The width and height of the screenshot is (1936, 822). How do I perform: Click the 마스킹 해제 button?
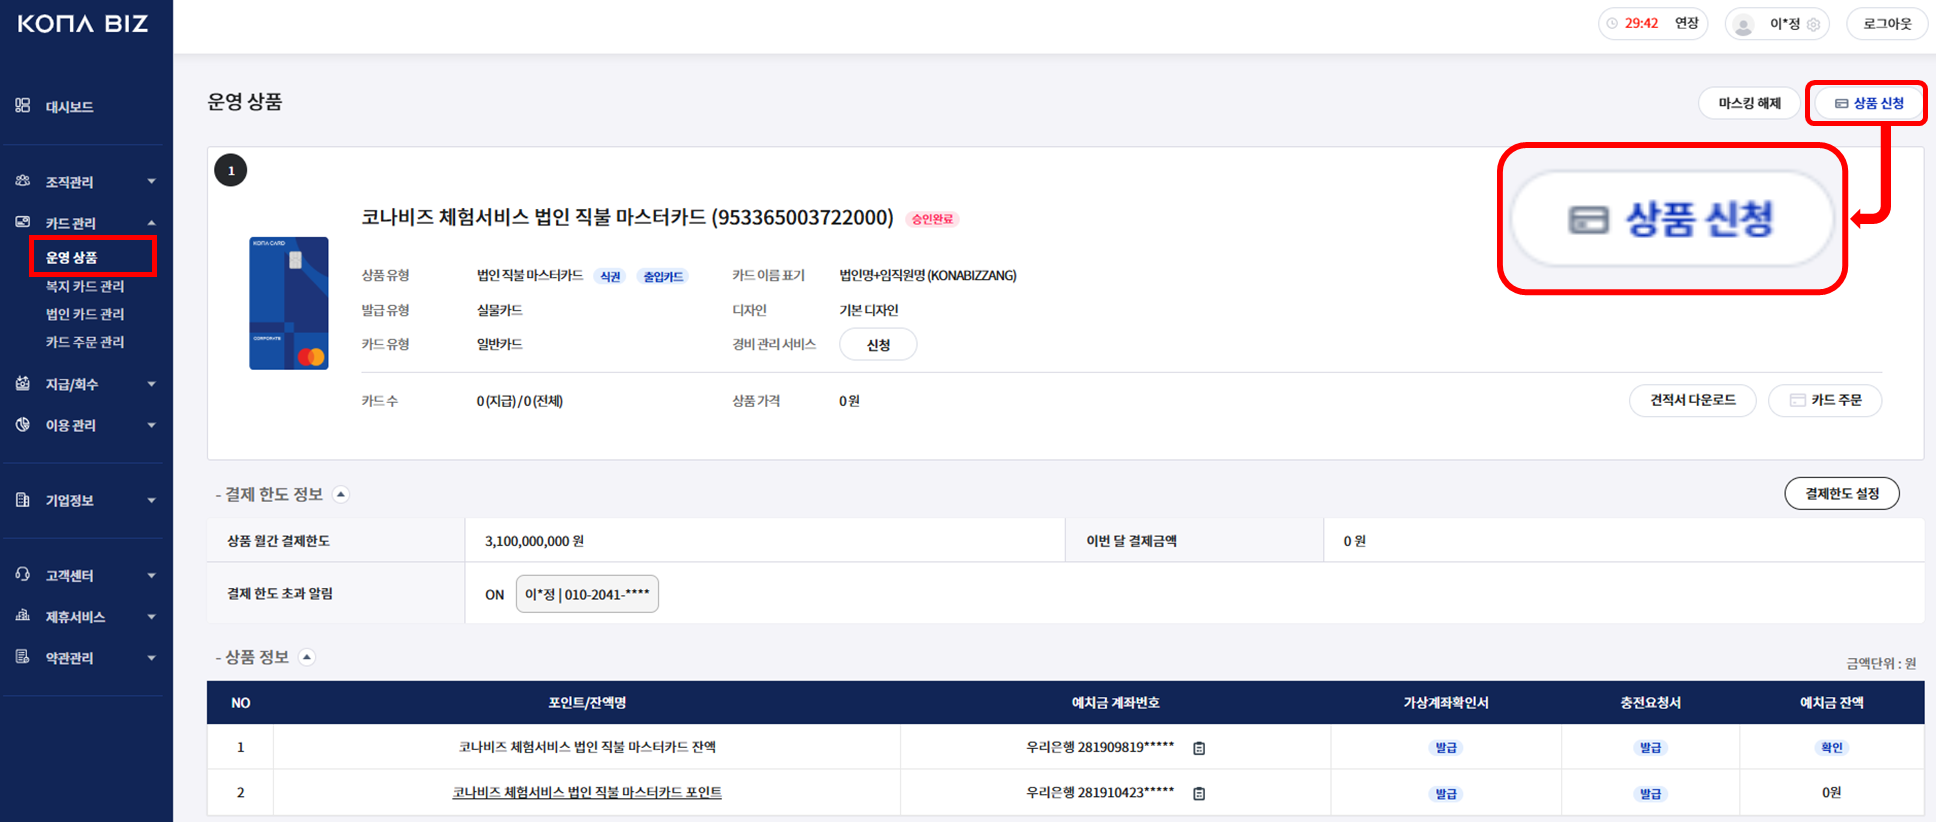click(x=1749, y=103)
